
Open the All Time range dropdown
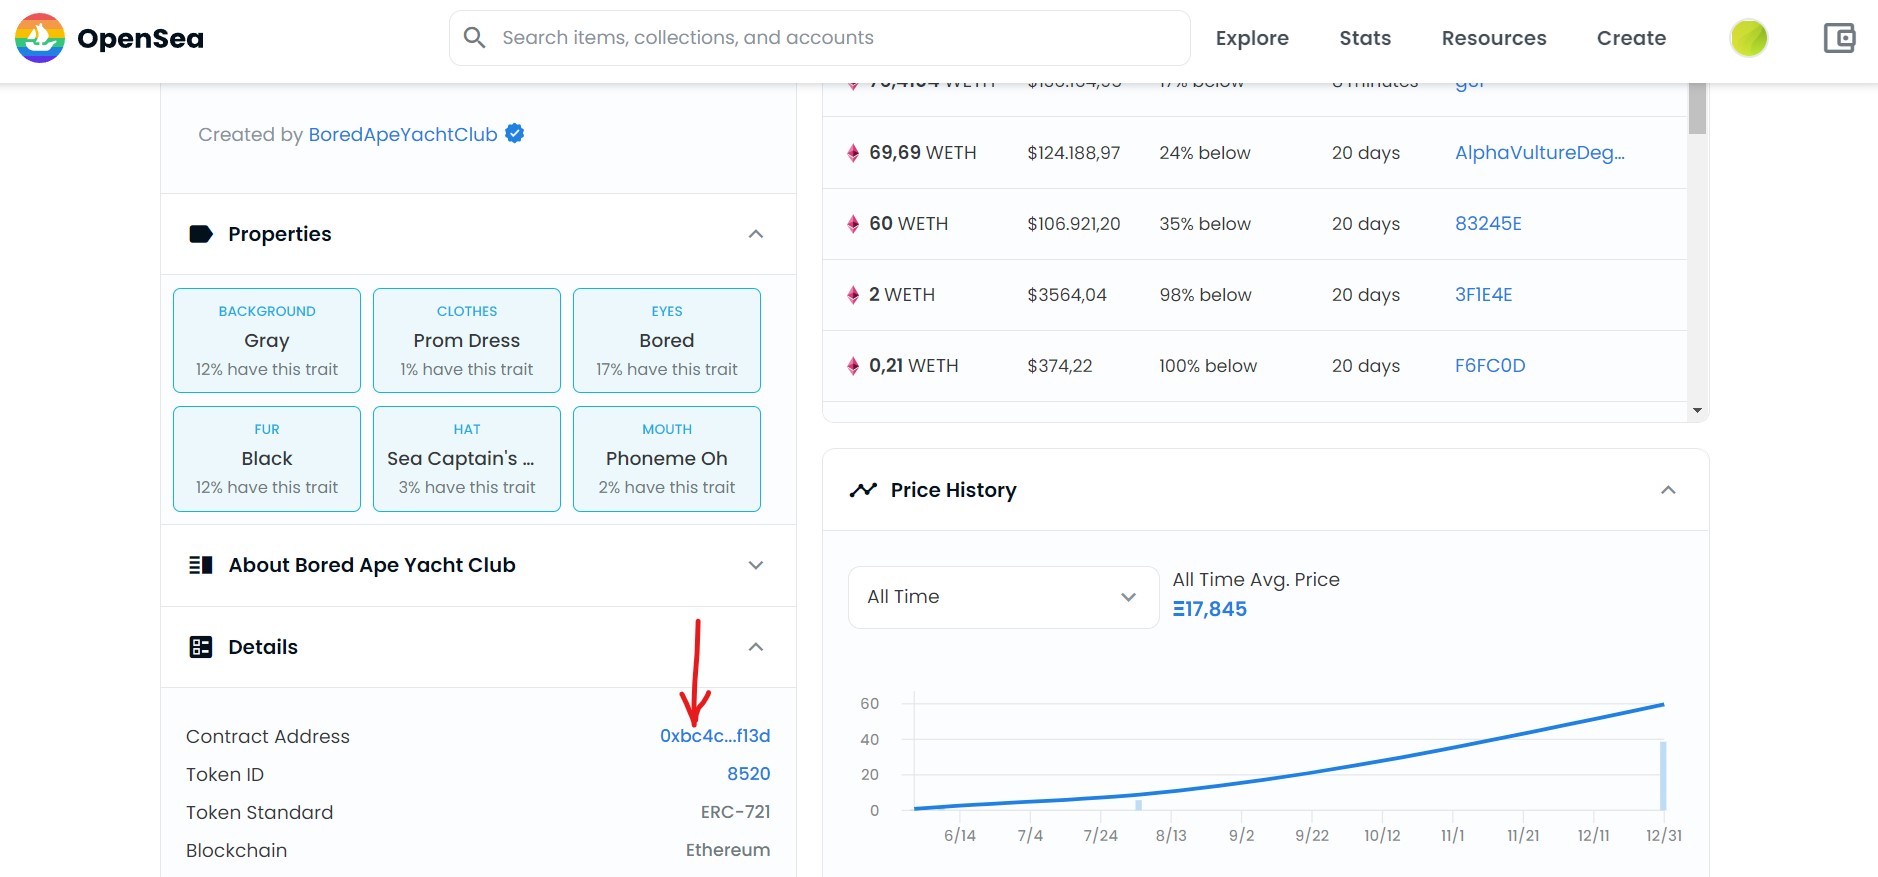tap(1003, 597)
